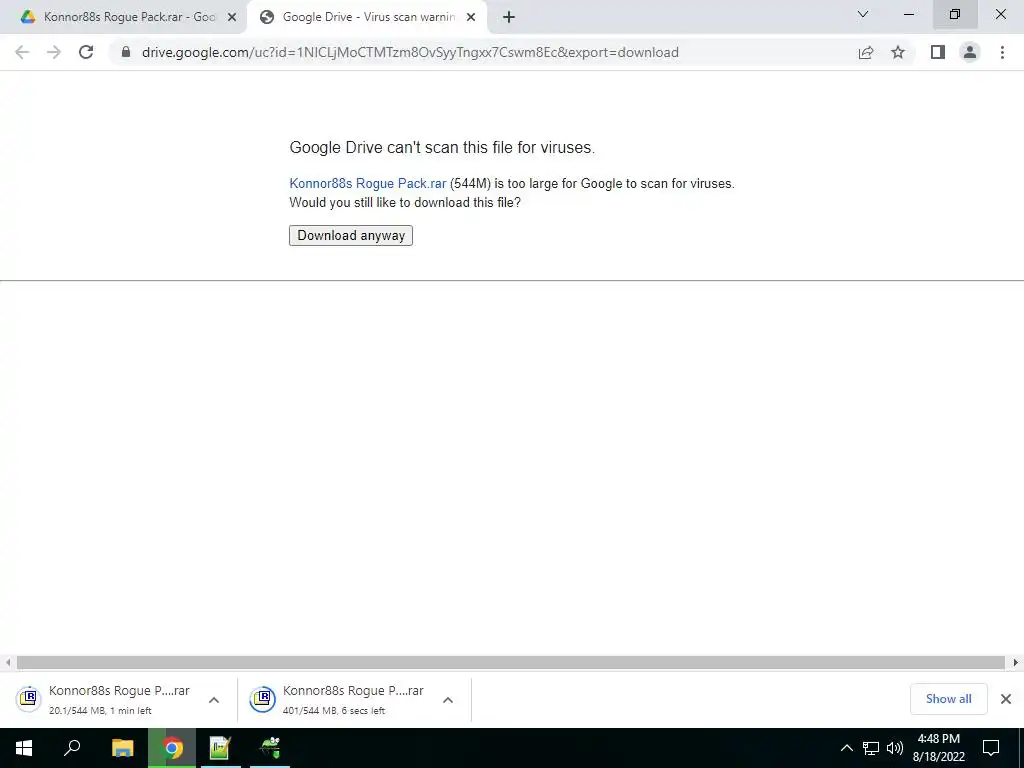Open a new browser tab

click(x=509, y=17)
